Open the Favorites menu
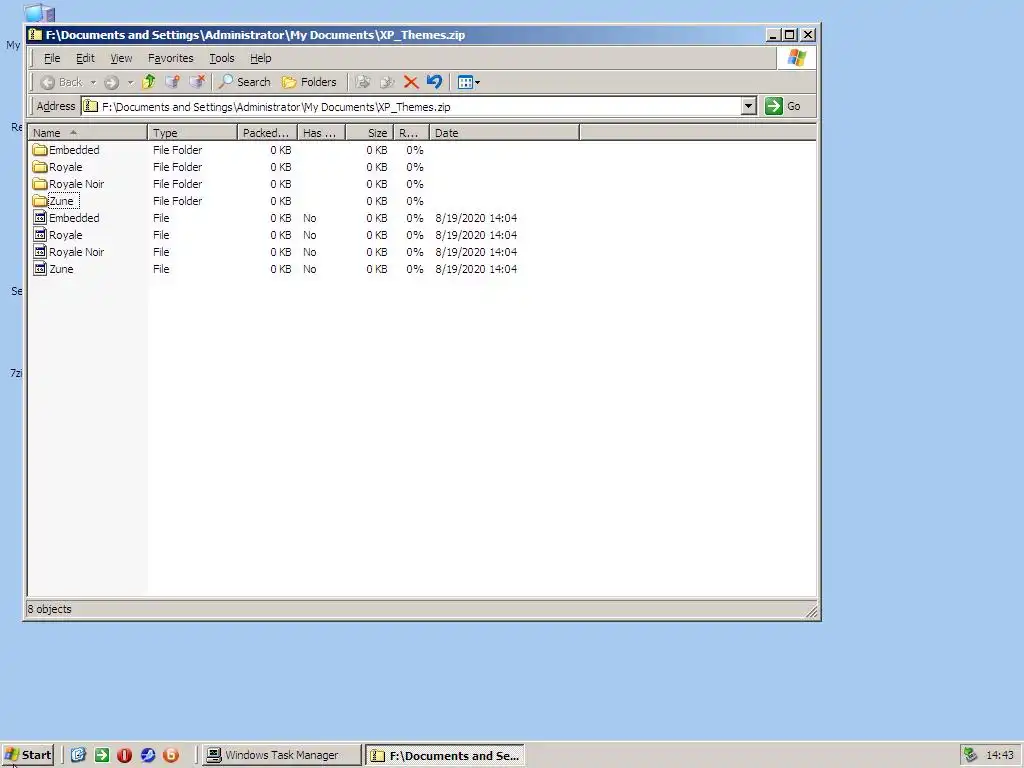 click(170, 58)
